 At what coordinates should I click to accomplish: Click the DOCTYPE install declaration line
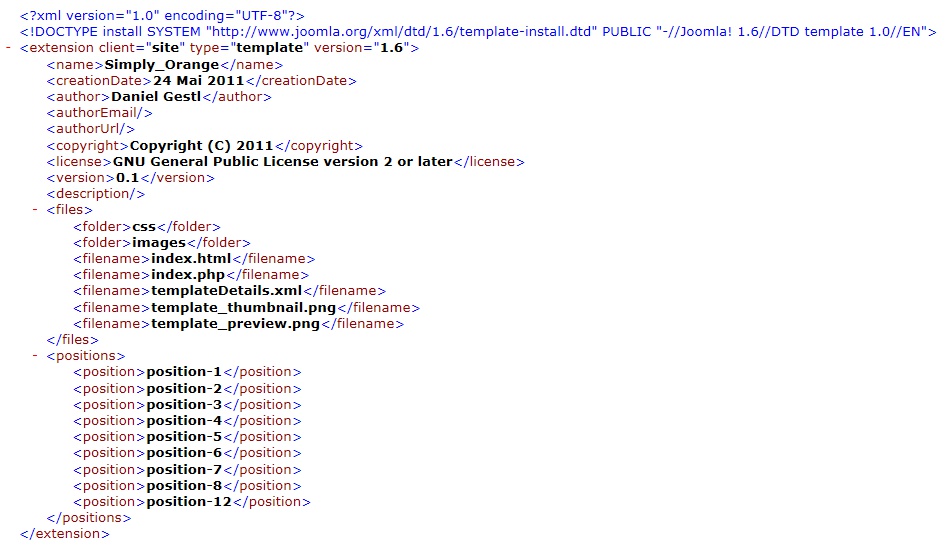click(478, 31)
